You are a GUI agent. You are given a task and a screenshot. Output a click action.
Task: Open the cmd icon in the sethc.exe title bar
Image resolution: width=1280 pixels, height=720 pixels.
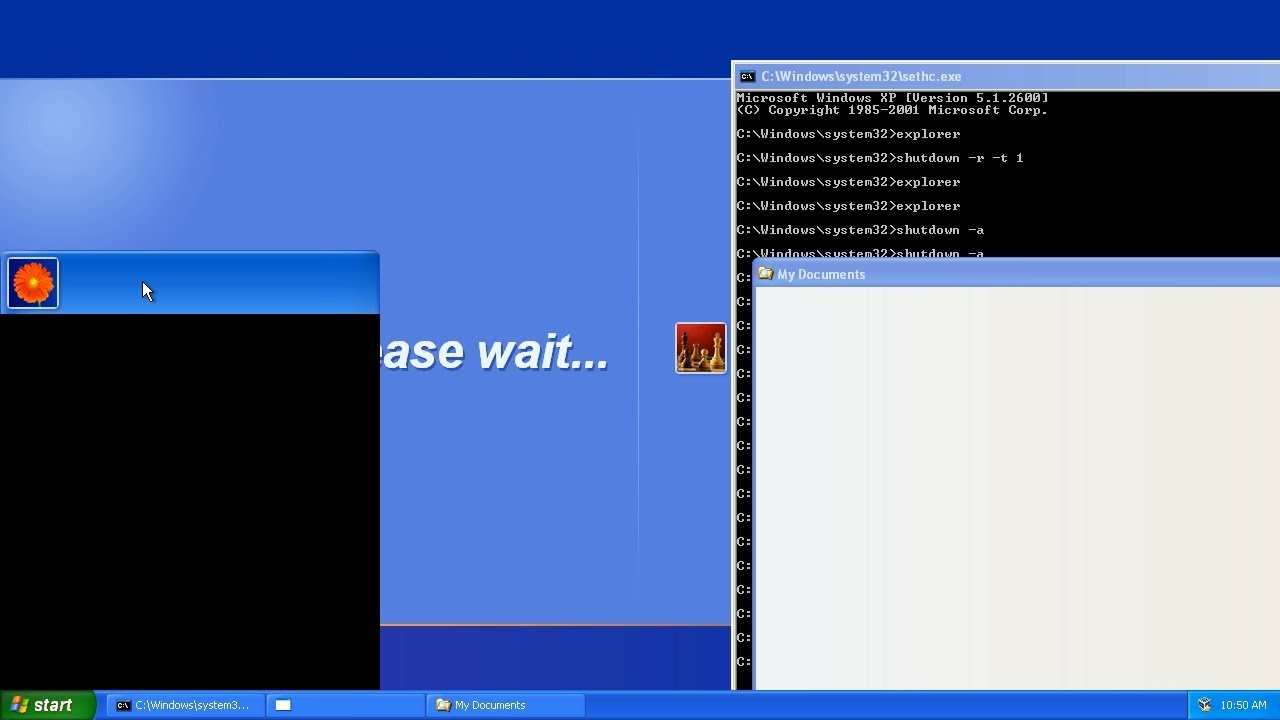(x=747, y=76)
